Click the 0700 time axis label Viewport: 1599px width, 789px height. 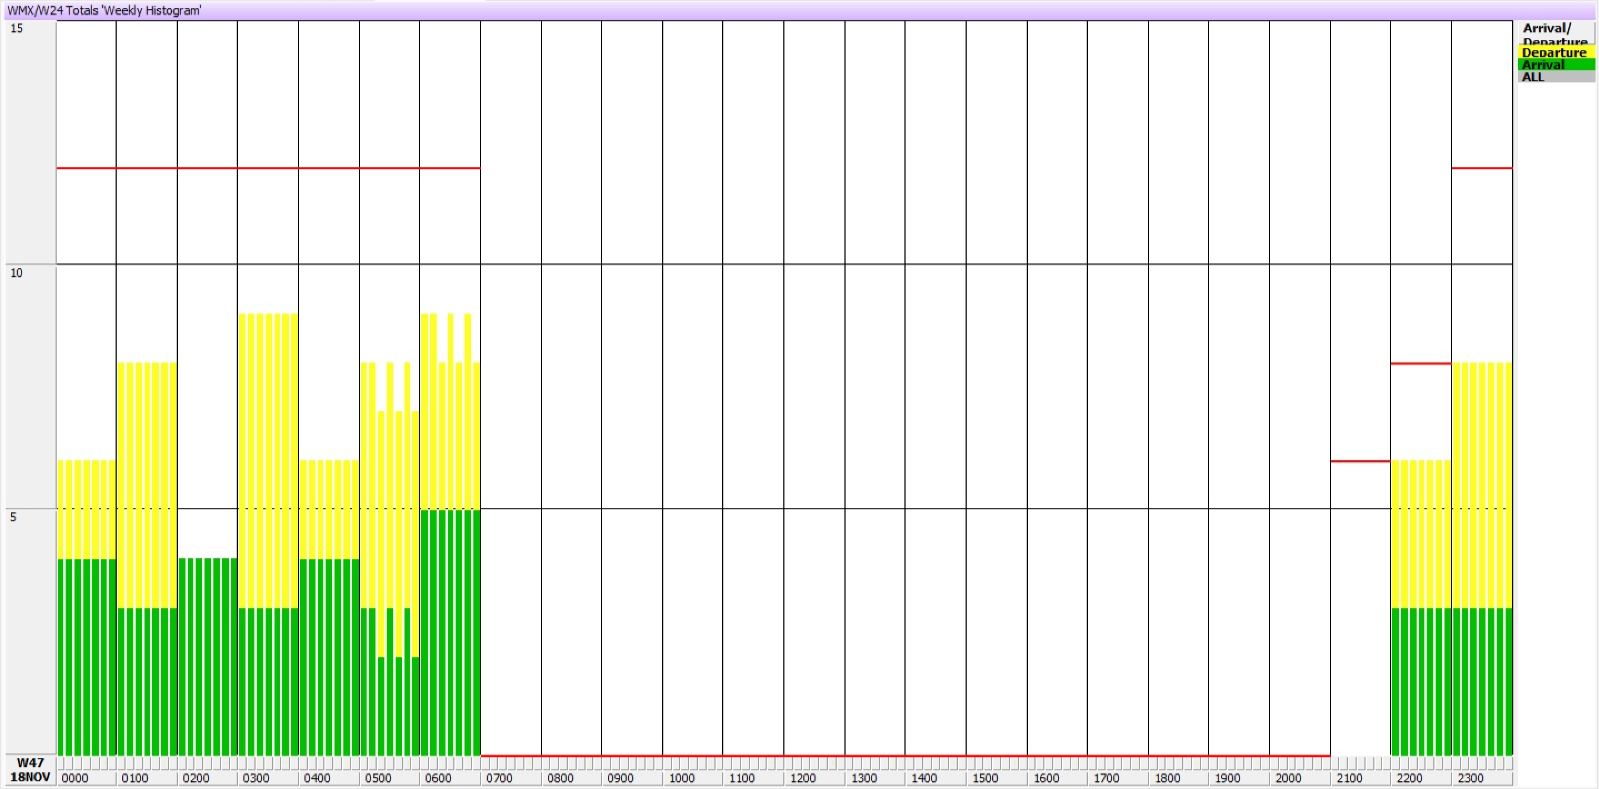point(499,778)
